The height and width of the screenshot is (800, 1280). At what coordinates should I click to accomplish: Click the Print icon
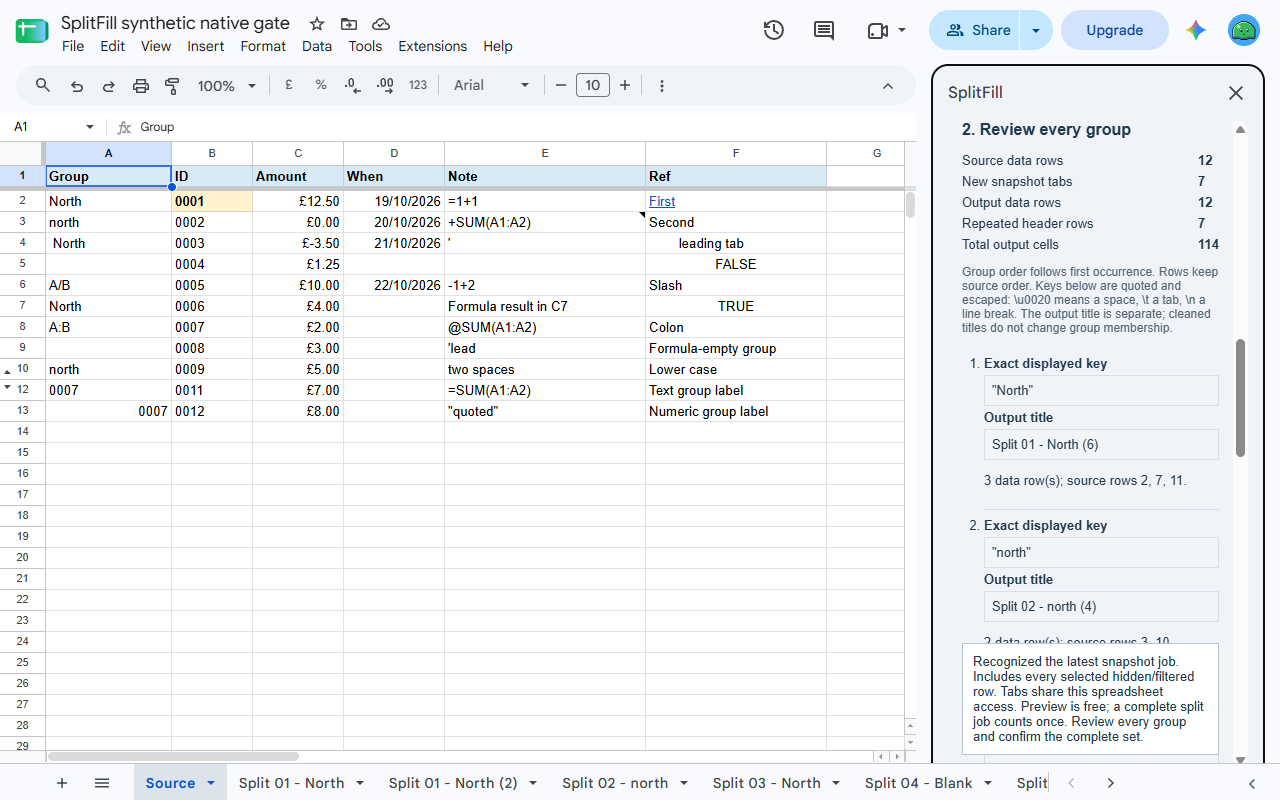[x=141, y=86]
